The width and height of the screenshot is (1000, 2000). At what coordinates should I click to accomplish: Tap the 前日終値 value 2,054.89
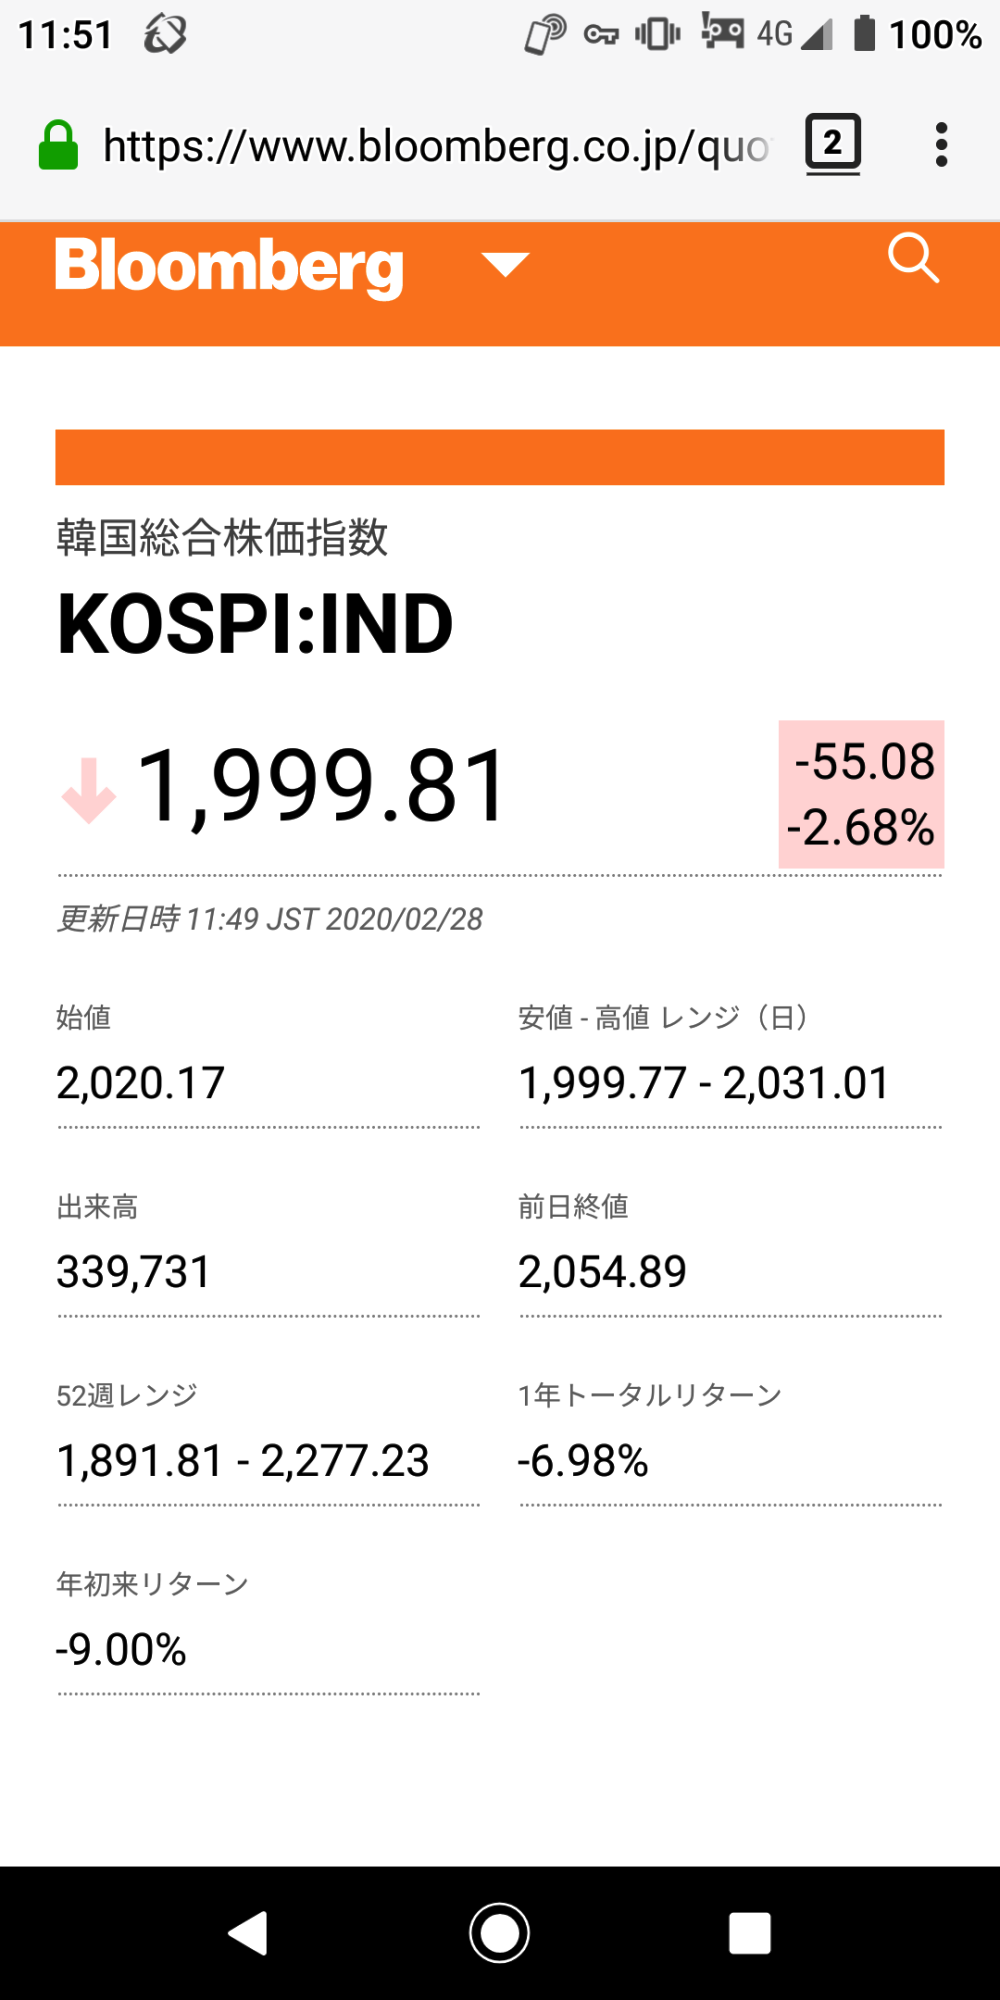click(602, 1272)
